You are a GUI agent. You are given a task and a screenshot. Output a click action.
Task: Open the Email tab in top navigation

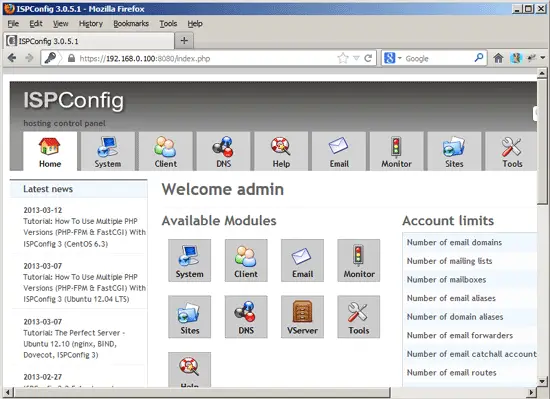click(339, 151)
